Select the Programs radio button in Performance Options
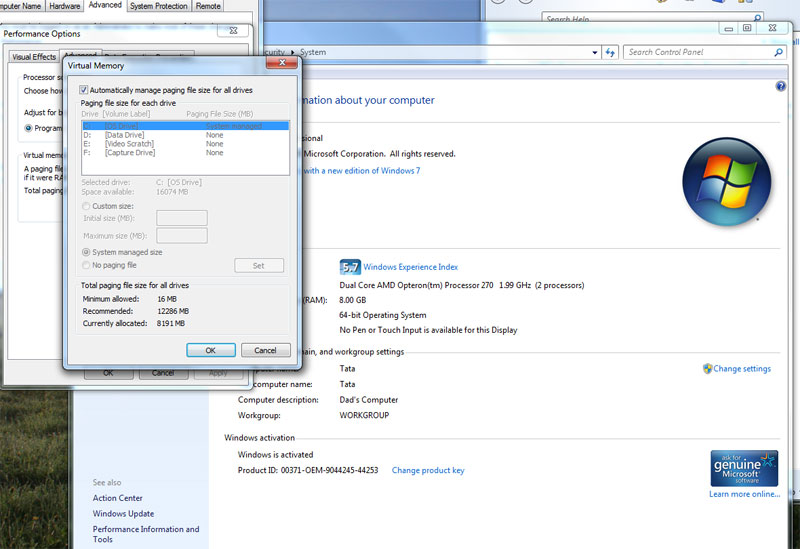This screenshot has width=800, height=549. pyautogui.click(x=29, y=128)
